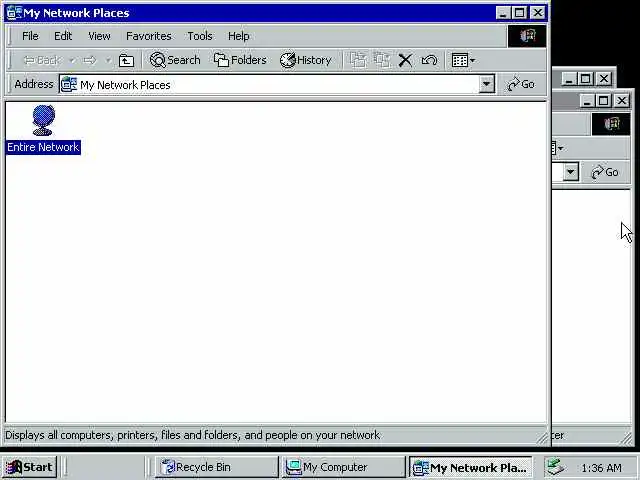The height and width of the screenshot is (480, 640).
Task: Toggle the Folders pane
Action: pyautogui.click(x=240, y=60)
